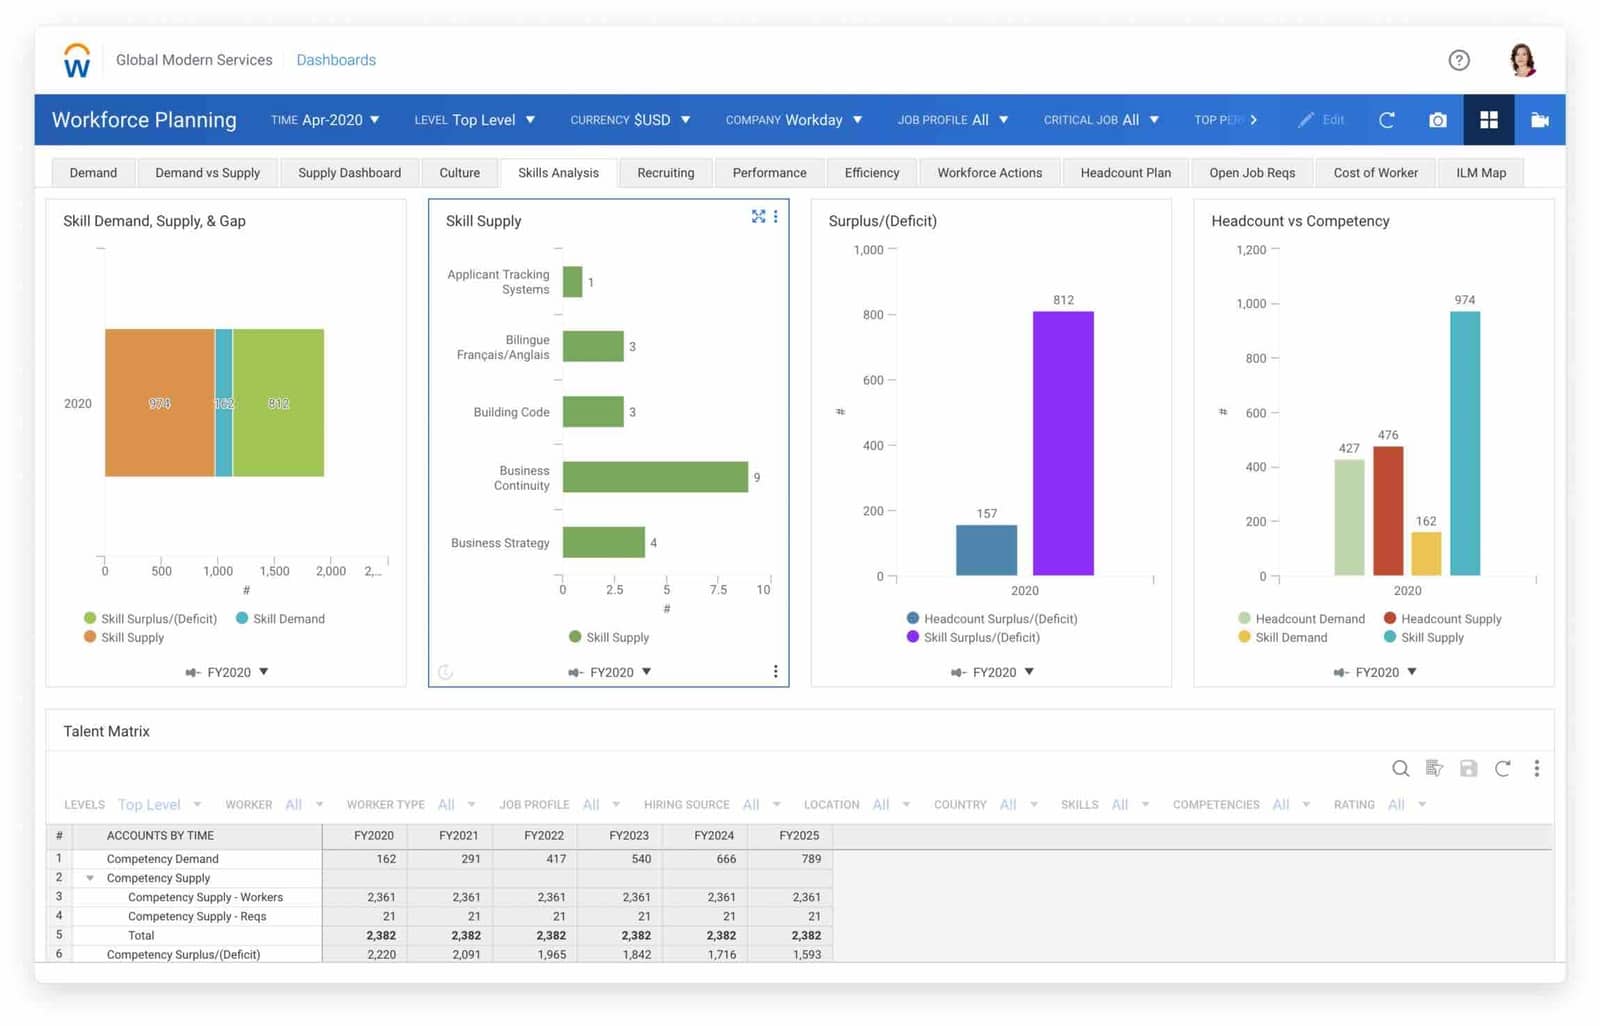Refresh the Workforce Planning dashboard
The height and width of the screenshot is (1026, 1600).
1387,120
